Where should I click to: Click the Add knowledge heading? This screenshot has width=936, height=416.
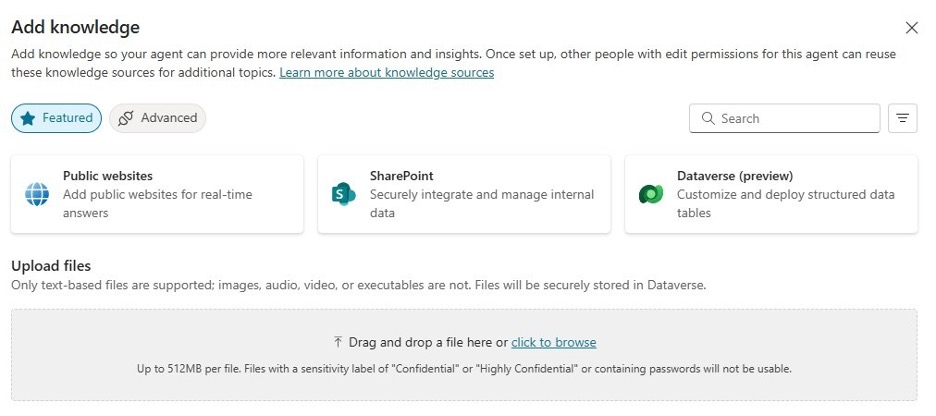click(x=75, y=27)
